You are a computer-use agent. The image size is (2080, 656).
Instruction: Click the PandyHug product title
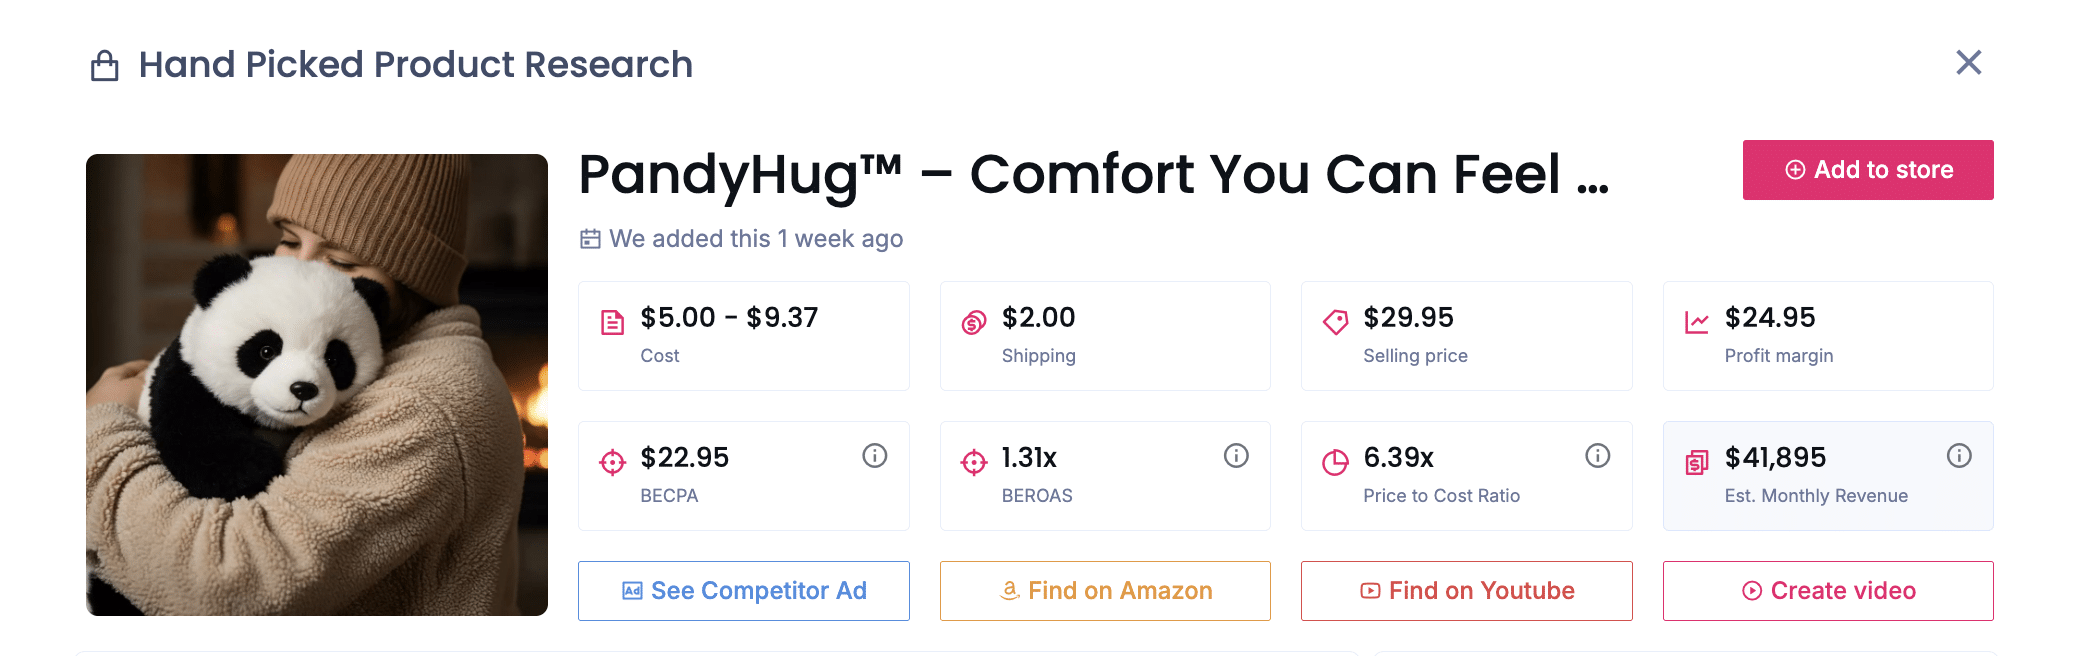pyautogui.click(x=1093, y=174)
